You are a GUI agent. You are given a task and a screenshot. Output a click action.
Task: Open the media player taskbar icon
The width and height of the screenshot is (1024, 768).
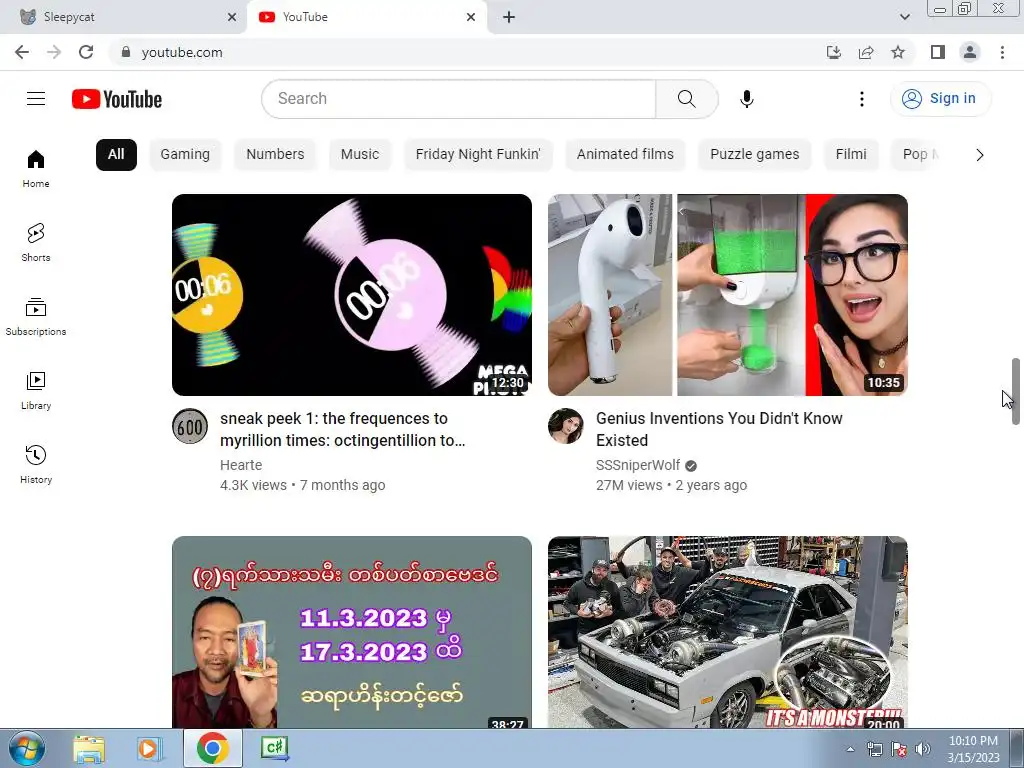[150, 748]
